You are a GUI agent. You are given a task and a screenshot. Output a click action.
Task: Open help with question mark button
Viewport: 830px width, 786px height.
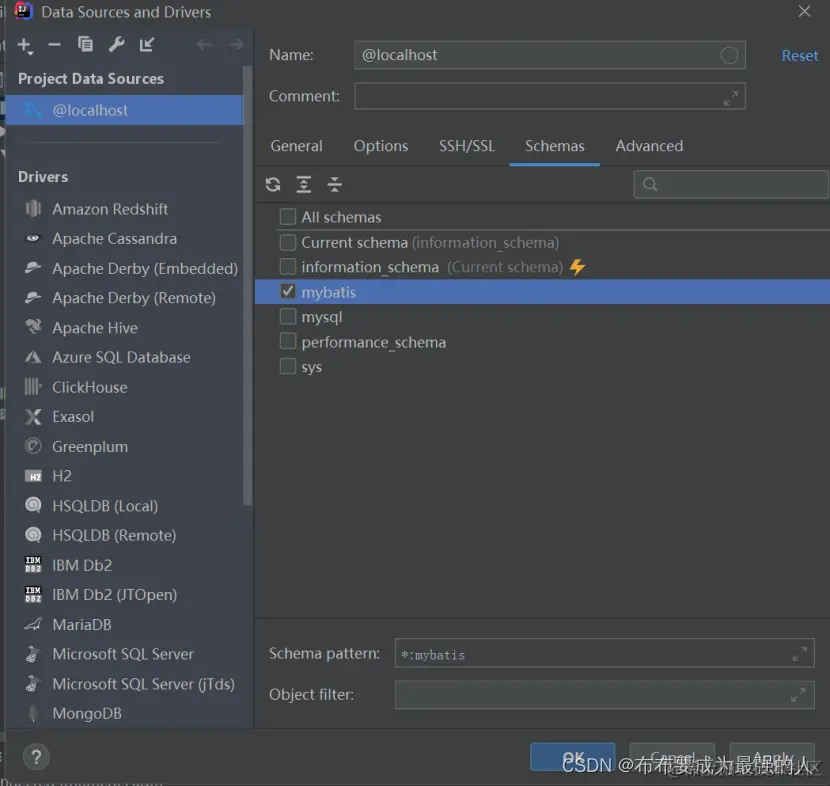pyautogui.click(x=36, y=757)
